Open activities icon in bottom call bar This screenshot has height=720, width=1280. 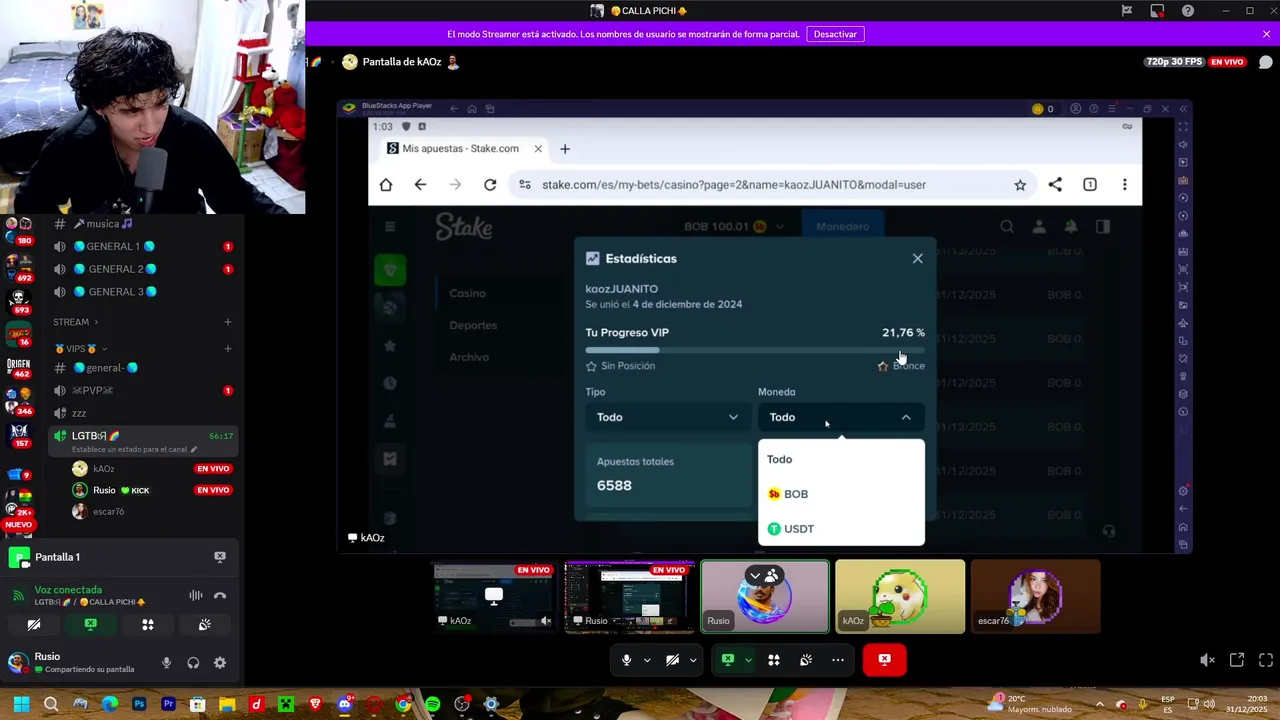[x=773, y=660]
